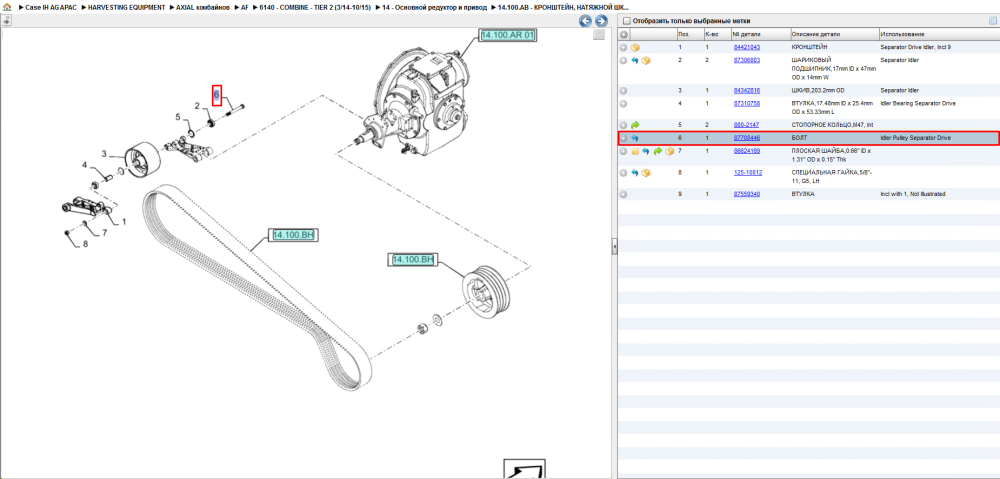Open 'AF' breadcrumb
The height and width of the screenshot is (479, 1000).
point(245,7)
